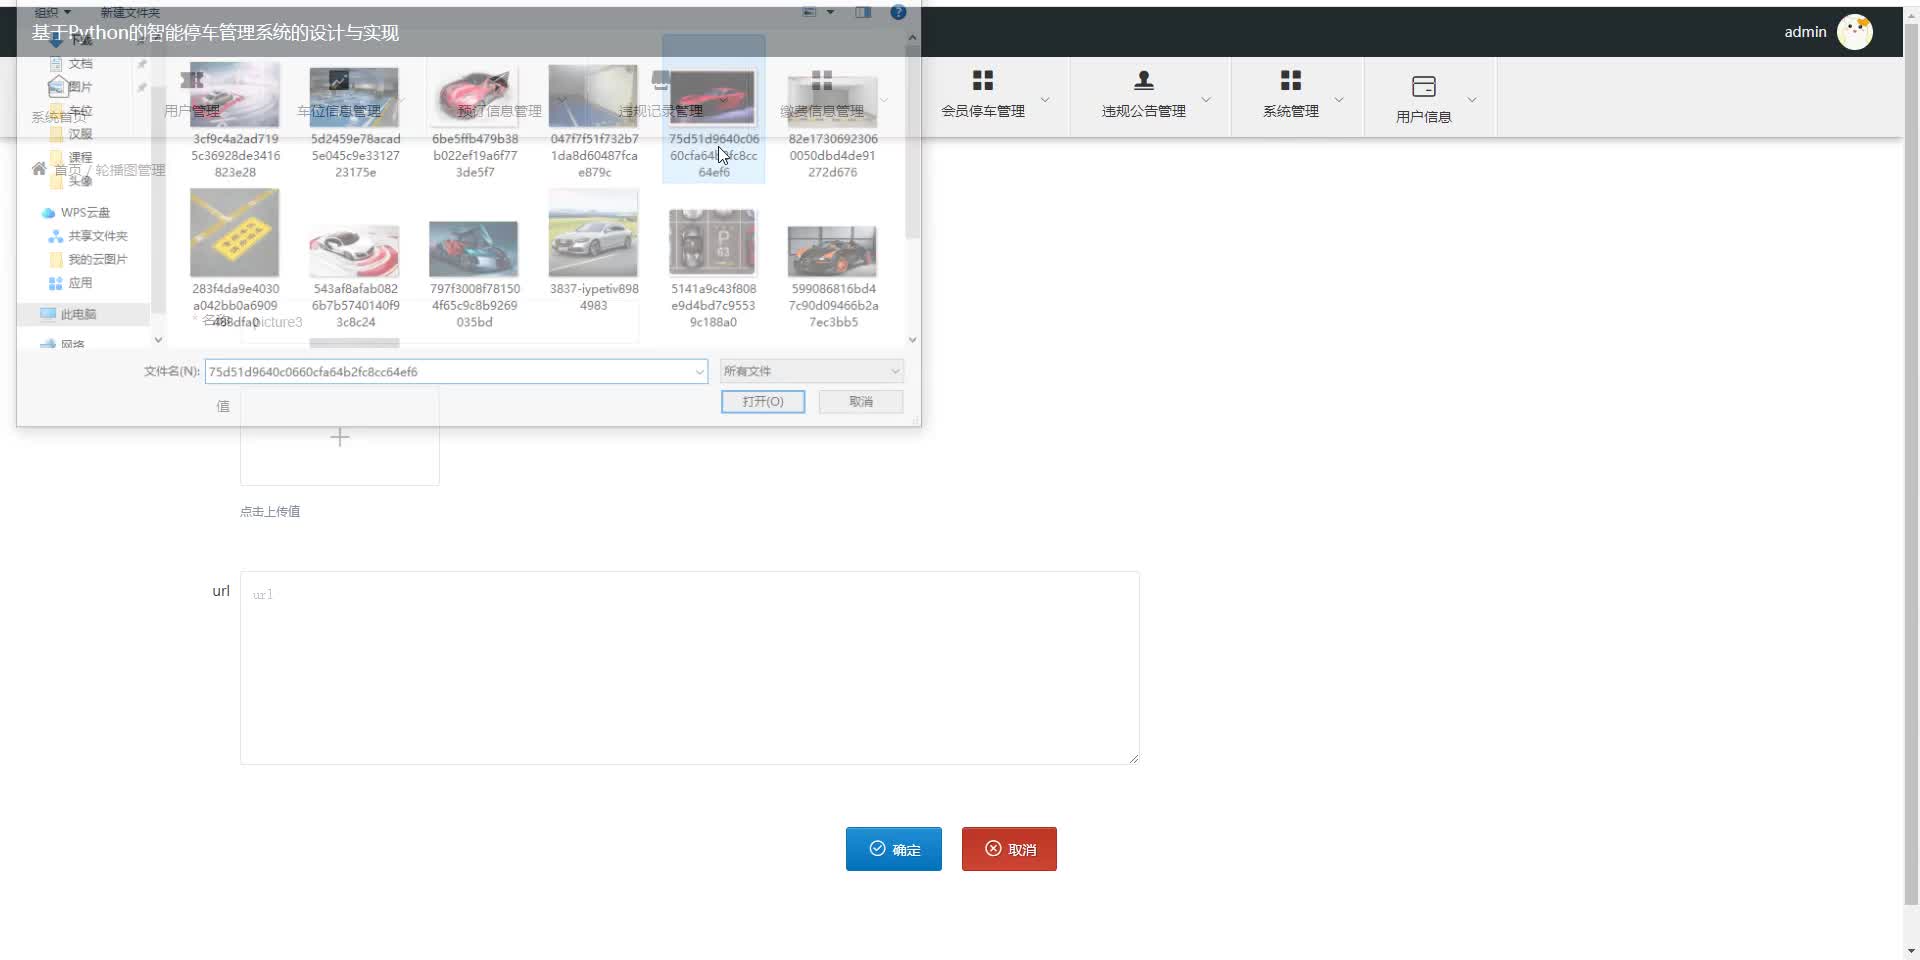The width and height of the screenshot is (1920, 960).
Task: Expand the 系统管理 chevron
Action: pos(1339,99)
